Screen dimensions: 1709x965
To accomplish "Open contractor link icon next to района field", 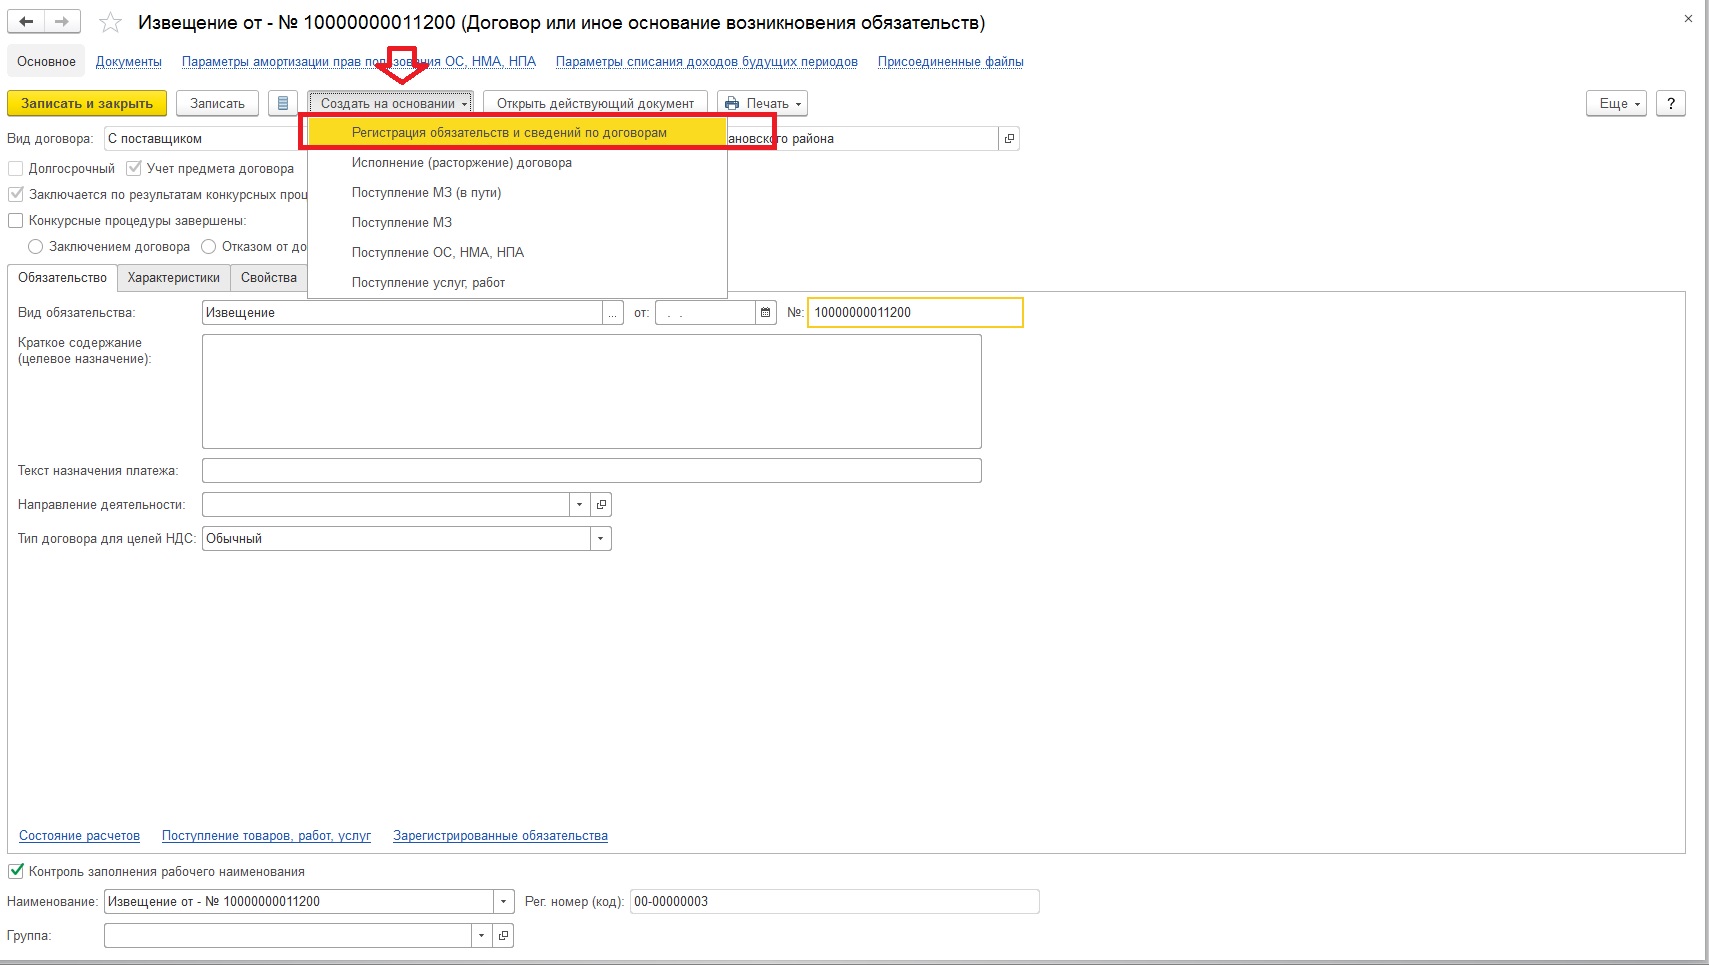I will click(x=1009, y=139).
